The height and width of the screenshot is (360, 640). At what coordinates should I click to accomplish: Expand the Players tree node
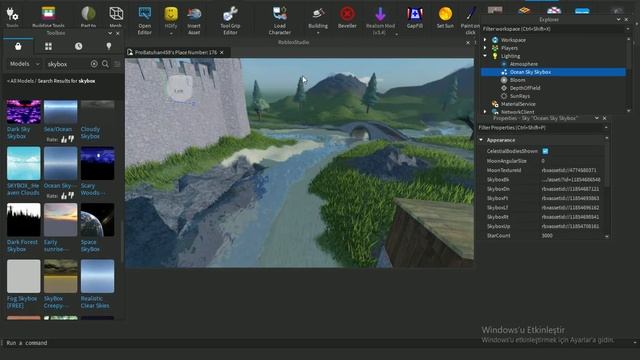point(485,48)
